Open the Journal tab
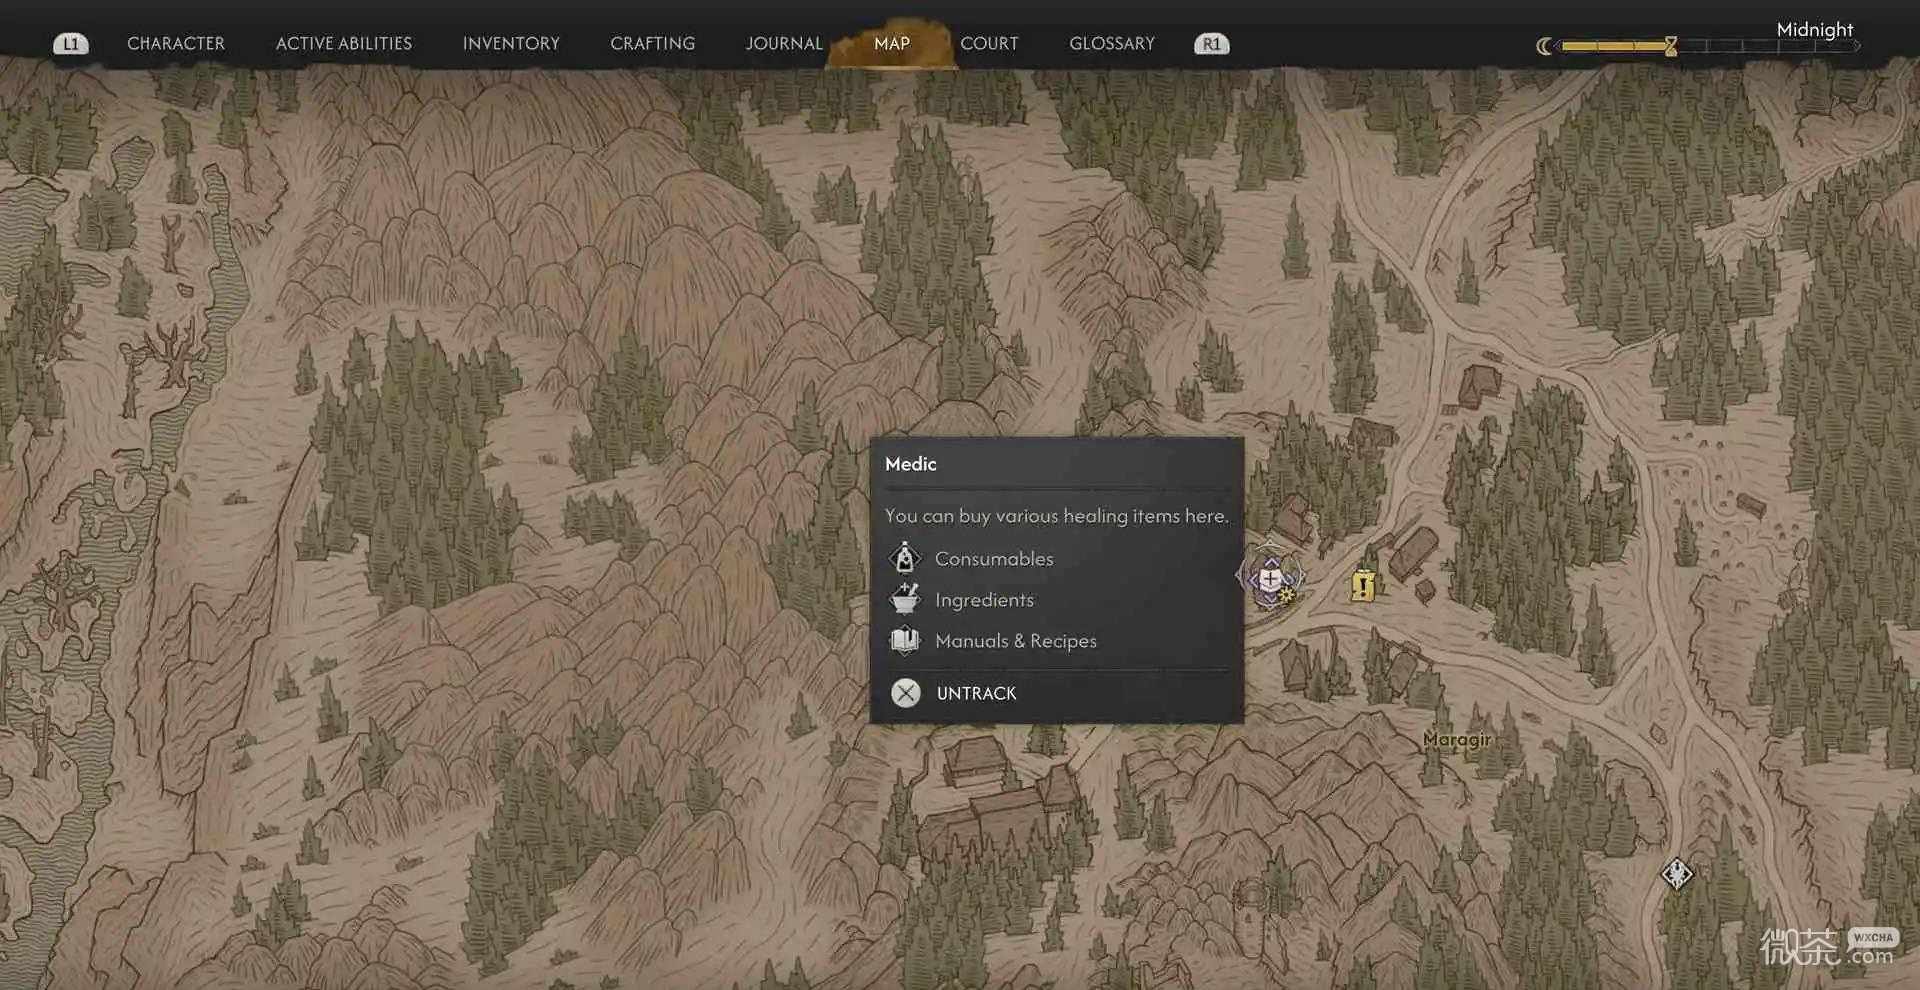This screenshot has height=990, width=1920. click(784, 44)
